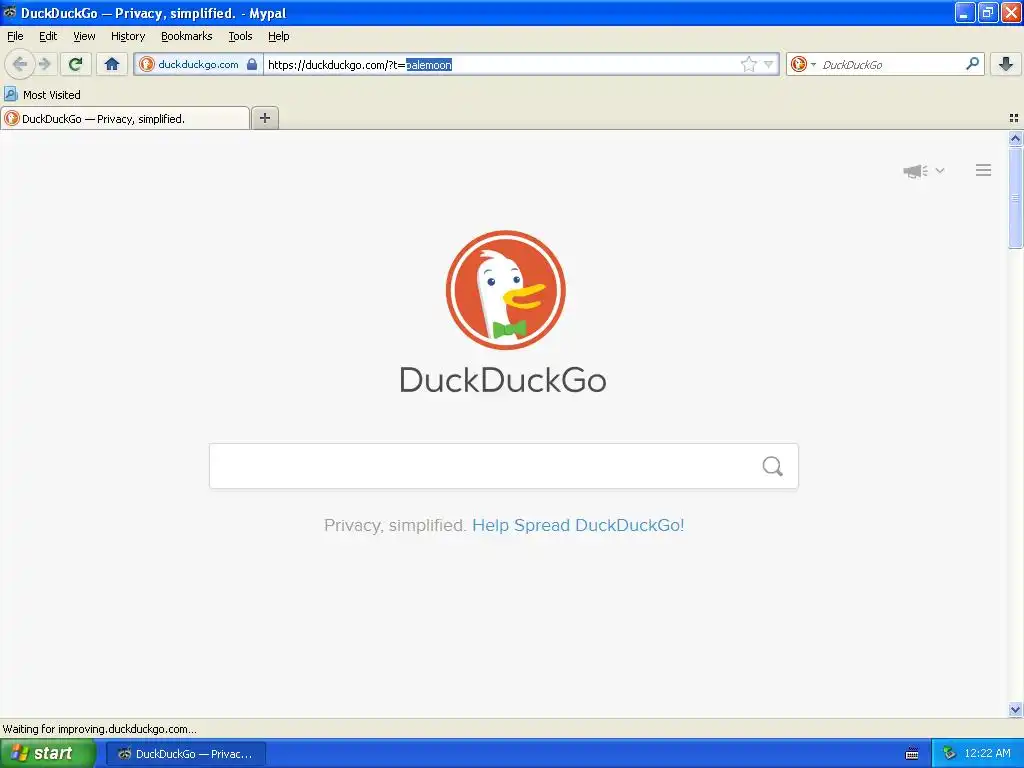Select the DuckDuckGo taskbar window button
The image size is (1024, 768).
[186, 754]
